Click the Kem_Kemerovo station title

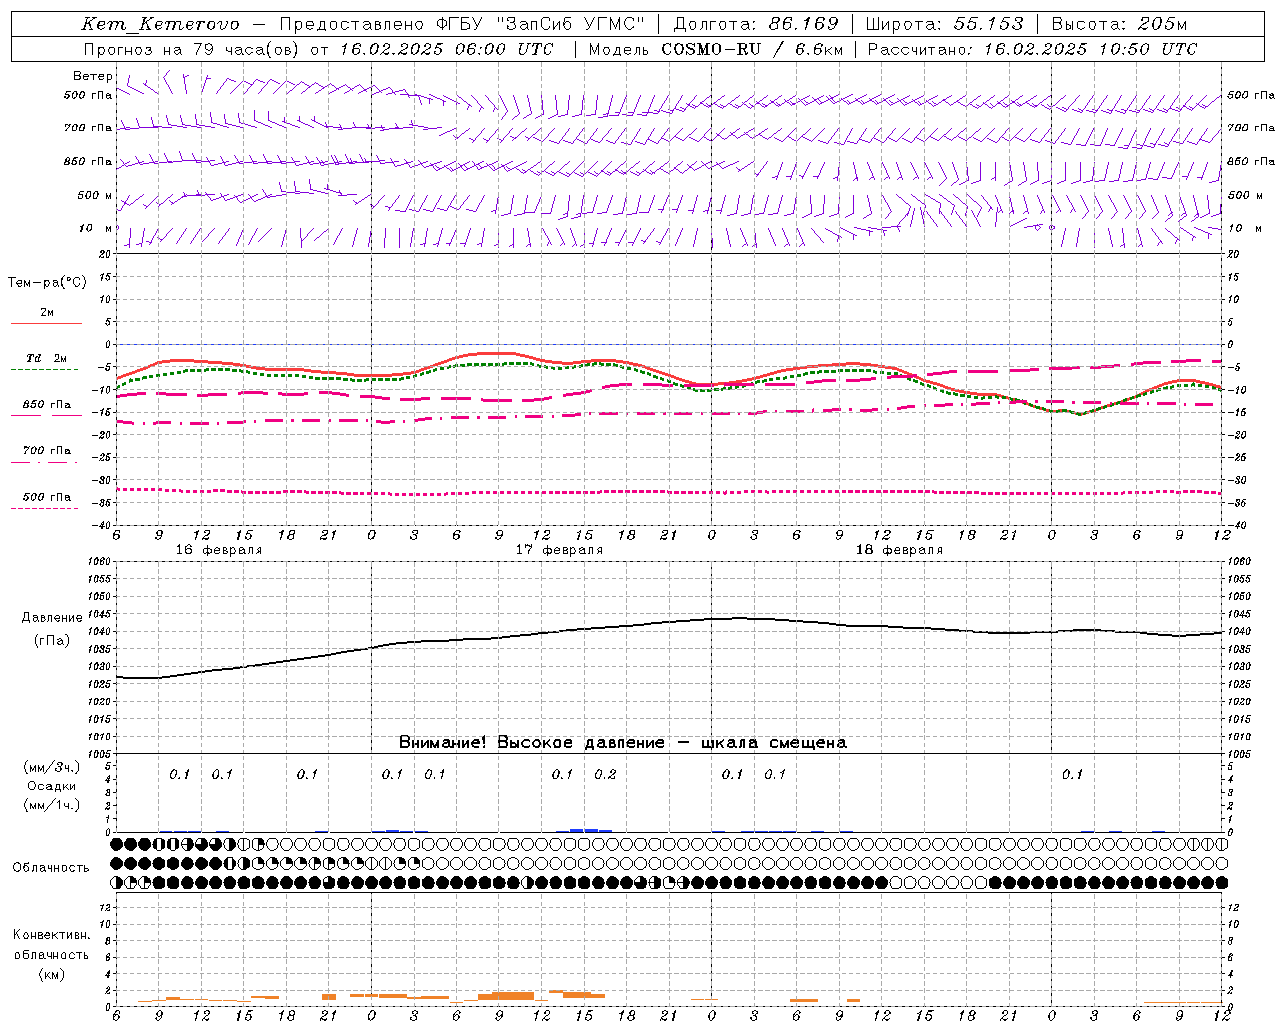160,25
